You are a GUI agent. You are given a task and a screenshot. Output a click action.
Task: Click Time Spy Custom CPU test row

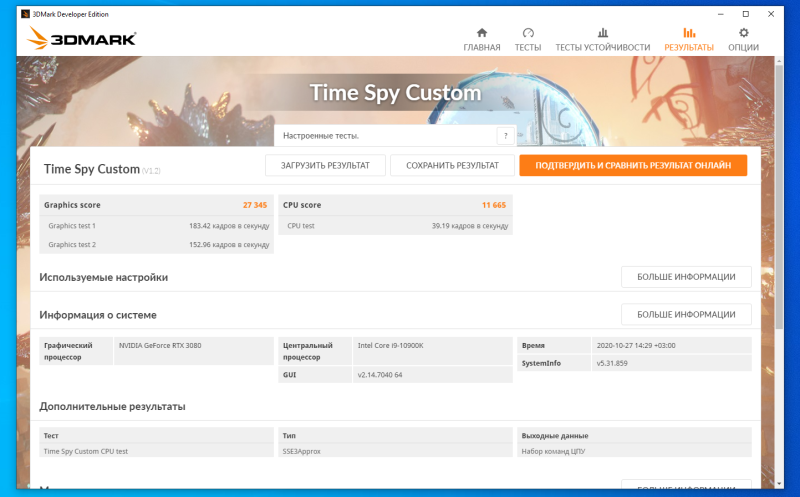tap(157, 451)
